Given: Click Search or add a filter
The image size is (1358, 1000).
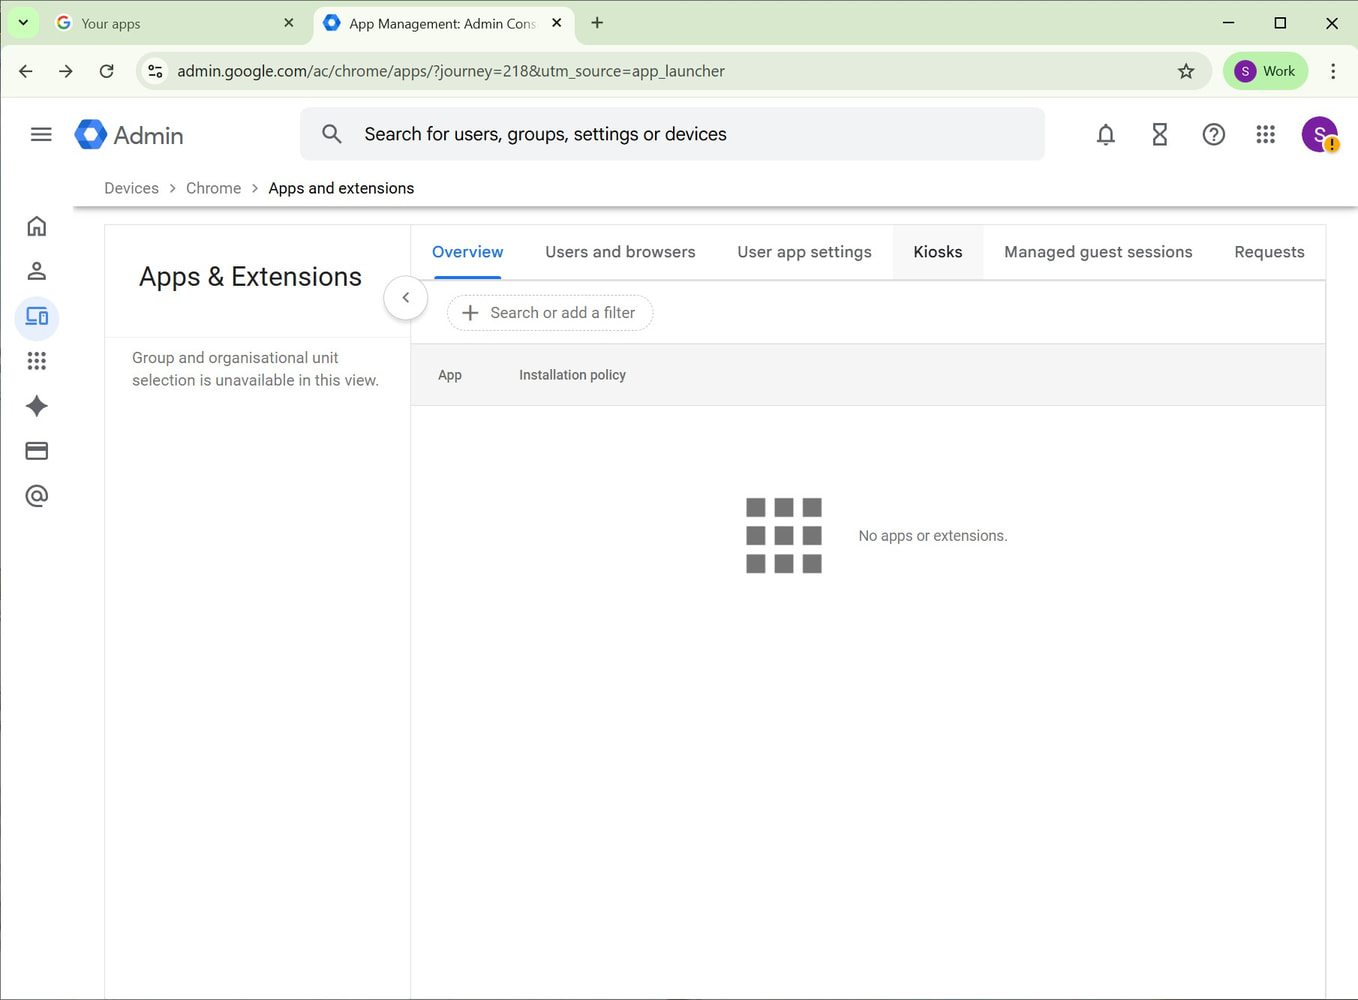Looking at the screenshot, I should 550,313.
